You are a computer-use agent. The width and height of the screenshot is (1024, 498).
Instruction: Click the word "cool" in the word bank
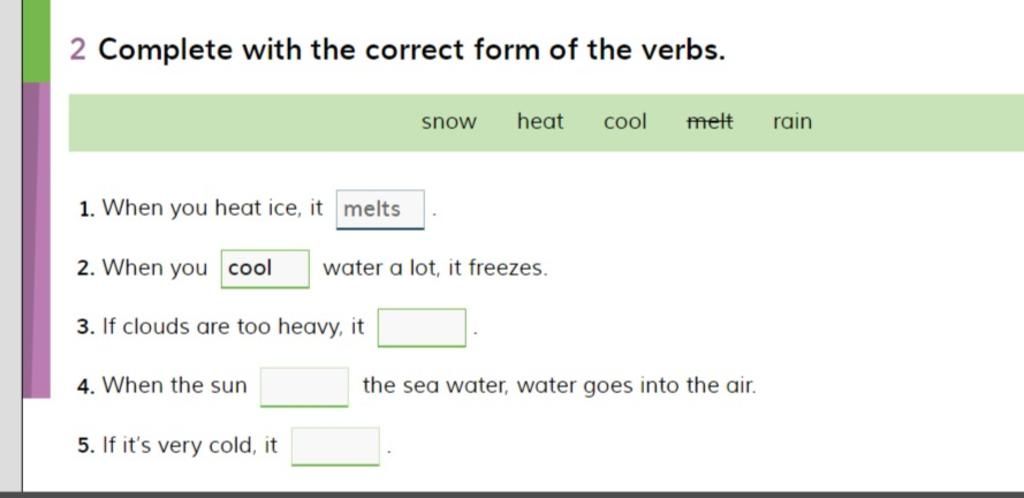tap(625, 122)
